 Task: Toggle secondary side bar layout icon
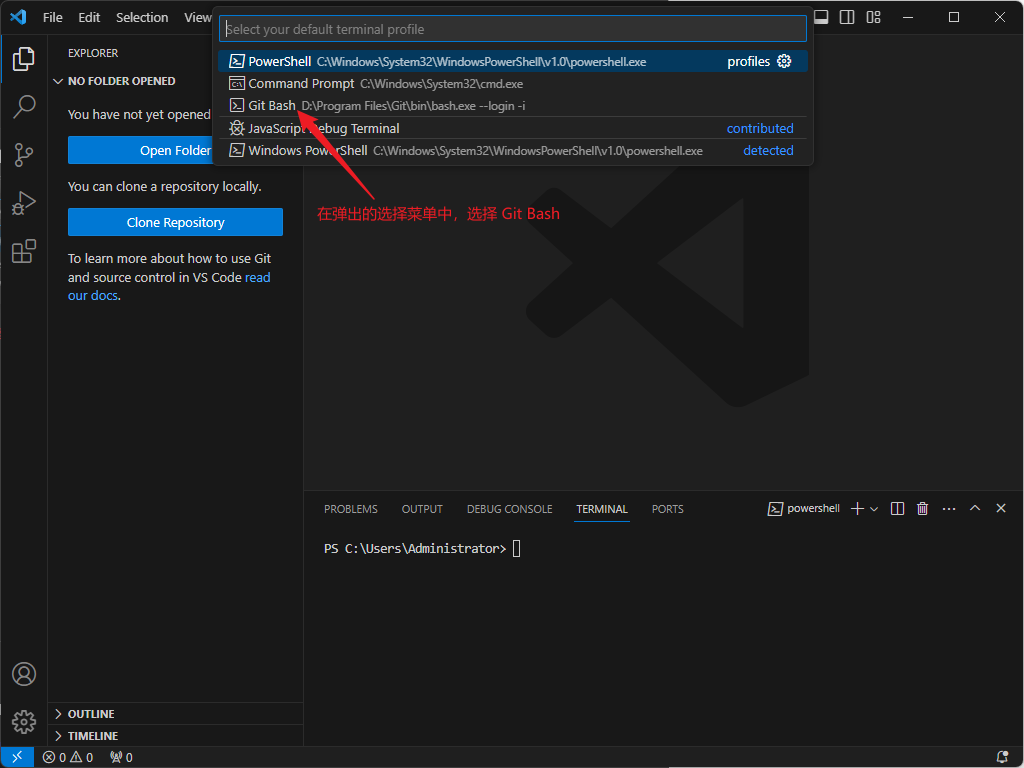pyautogui.click(x=847, y=17)
